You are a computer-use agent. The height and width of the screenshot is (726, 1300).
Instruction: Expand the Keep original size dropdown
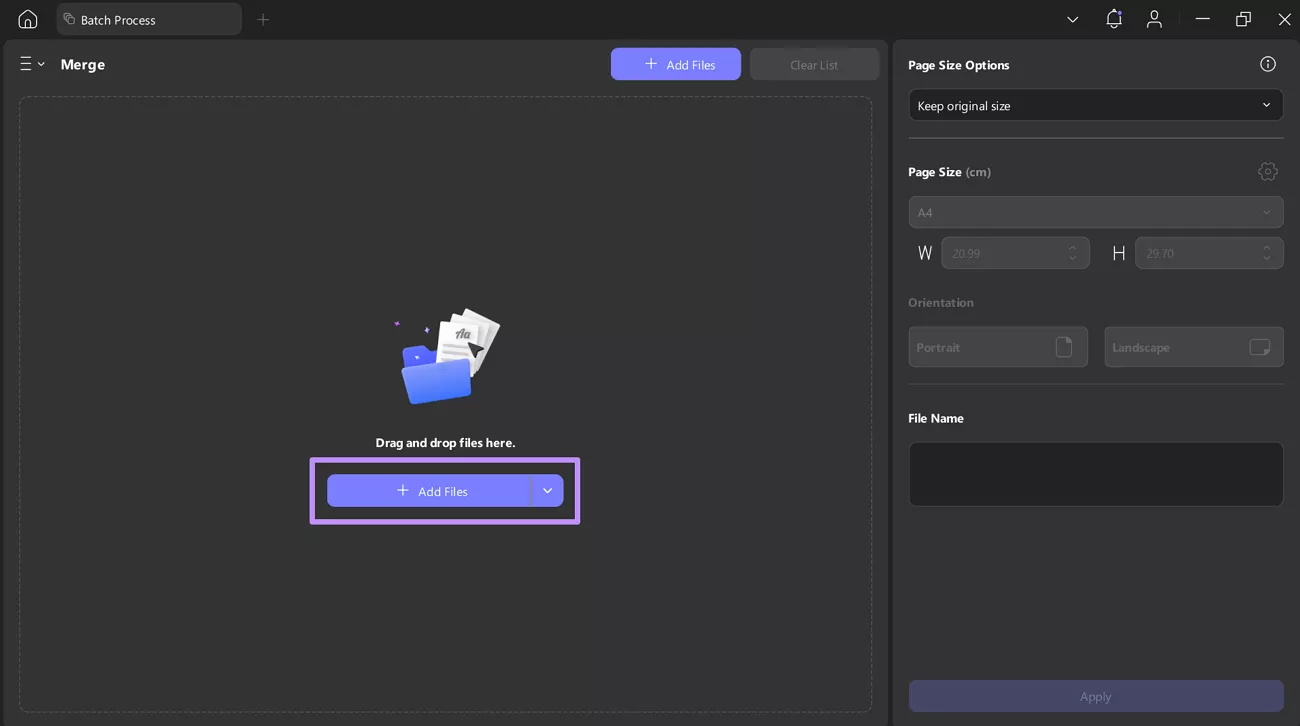pos(1095,105)
